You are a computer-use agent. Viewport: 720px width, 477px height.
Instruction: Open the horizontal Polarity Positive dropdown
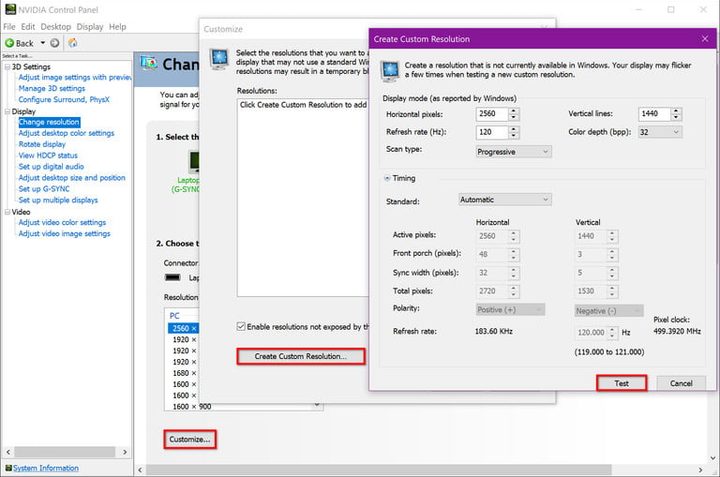point(510,310)
